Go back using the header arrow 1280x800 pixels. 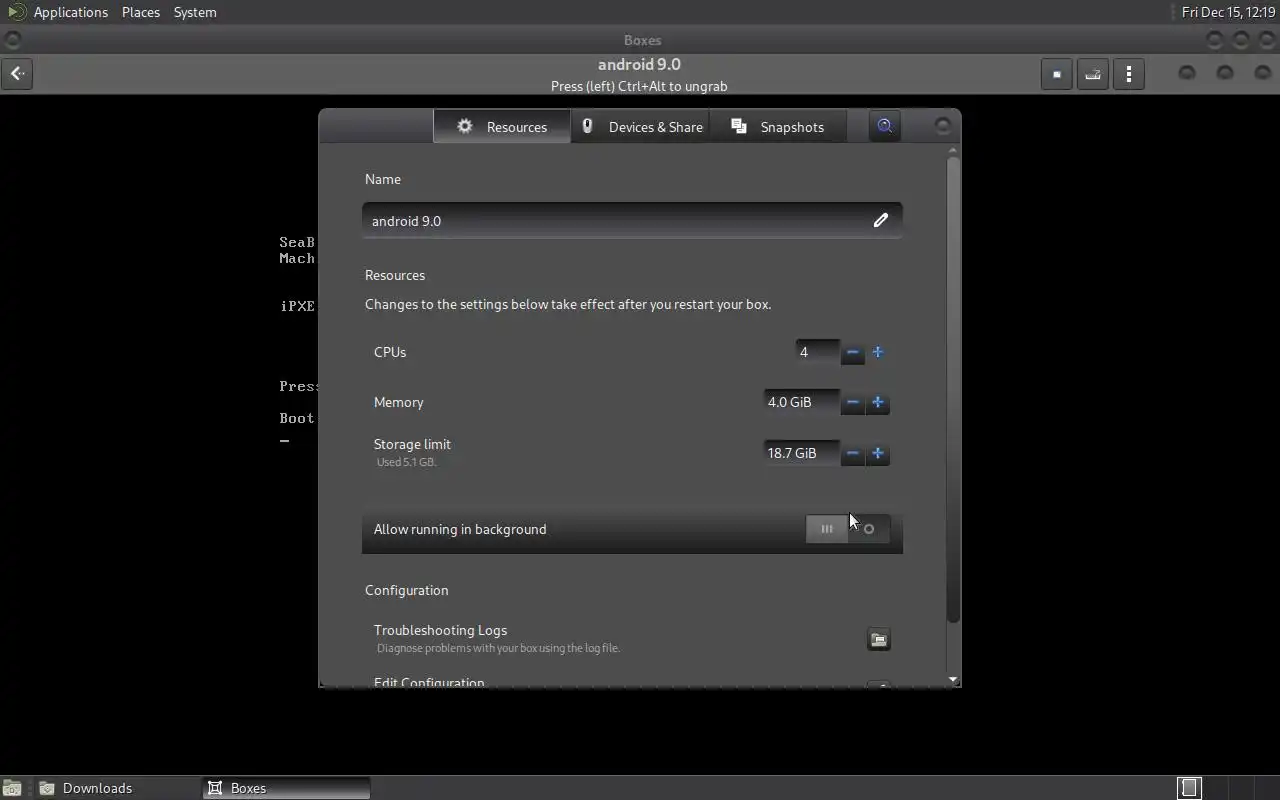point(17,74)
